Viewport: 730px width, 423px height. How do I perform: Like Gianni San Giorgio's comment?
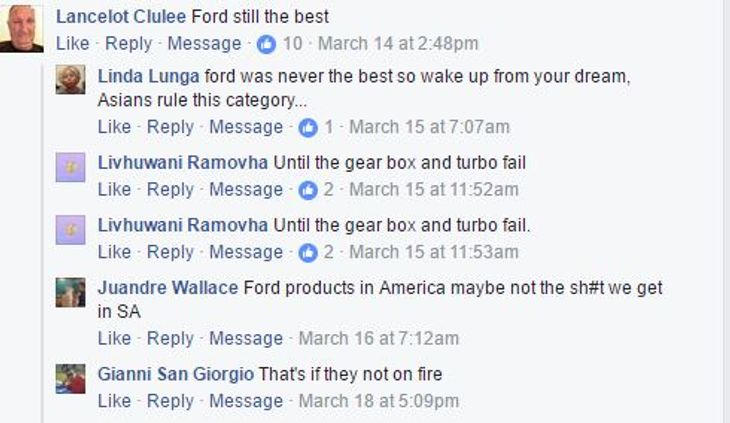click(114, 401)
